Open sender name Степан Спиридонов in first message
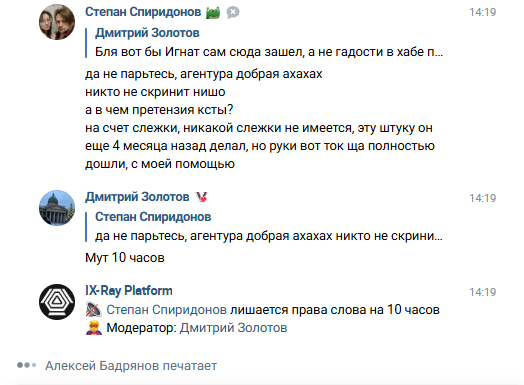This screenshot has width=524, height=385. coord(143,12)
